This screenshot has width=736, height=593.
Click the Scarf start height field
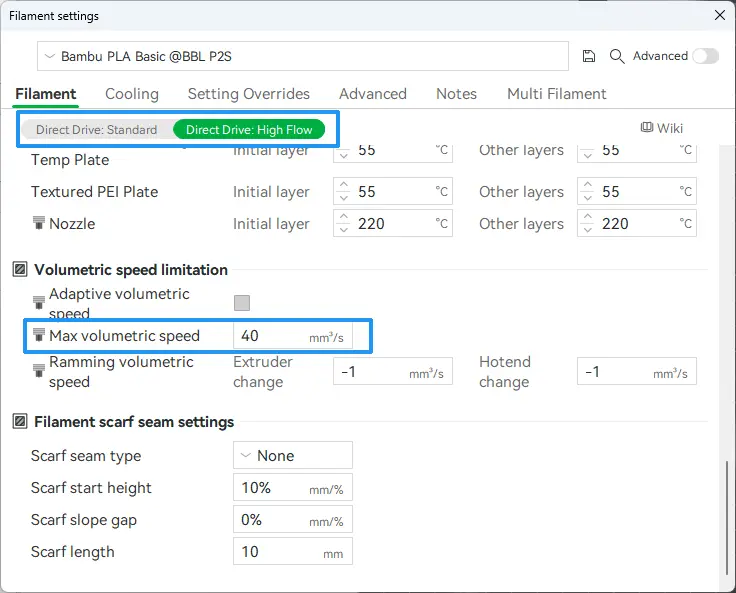click(x=293, y=487)
